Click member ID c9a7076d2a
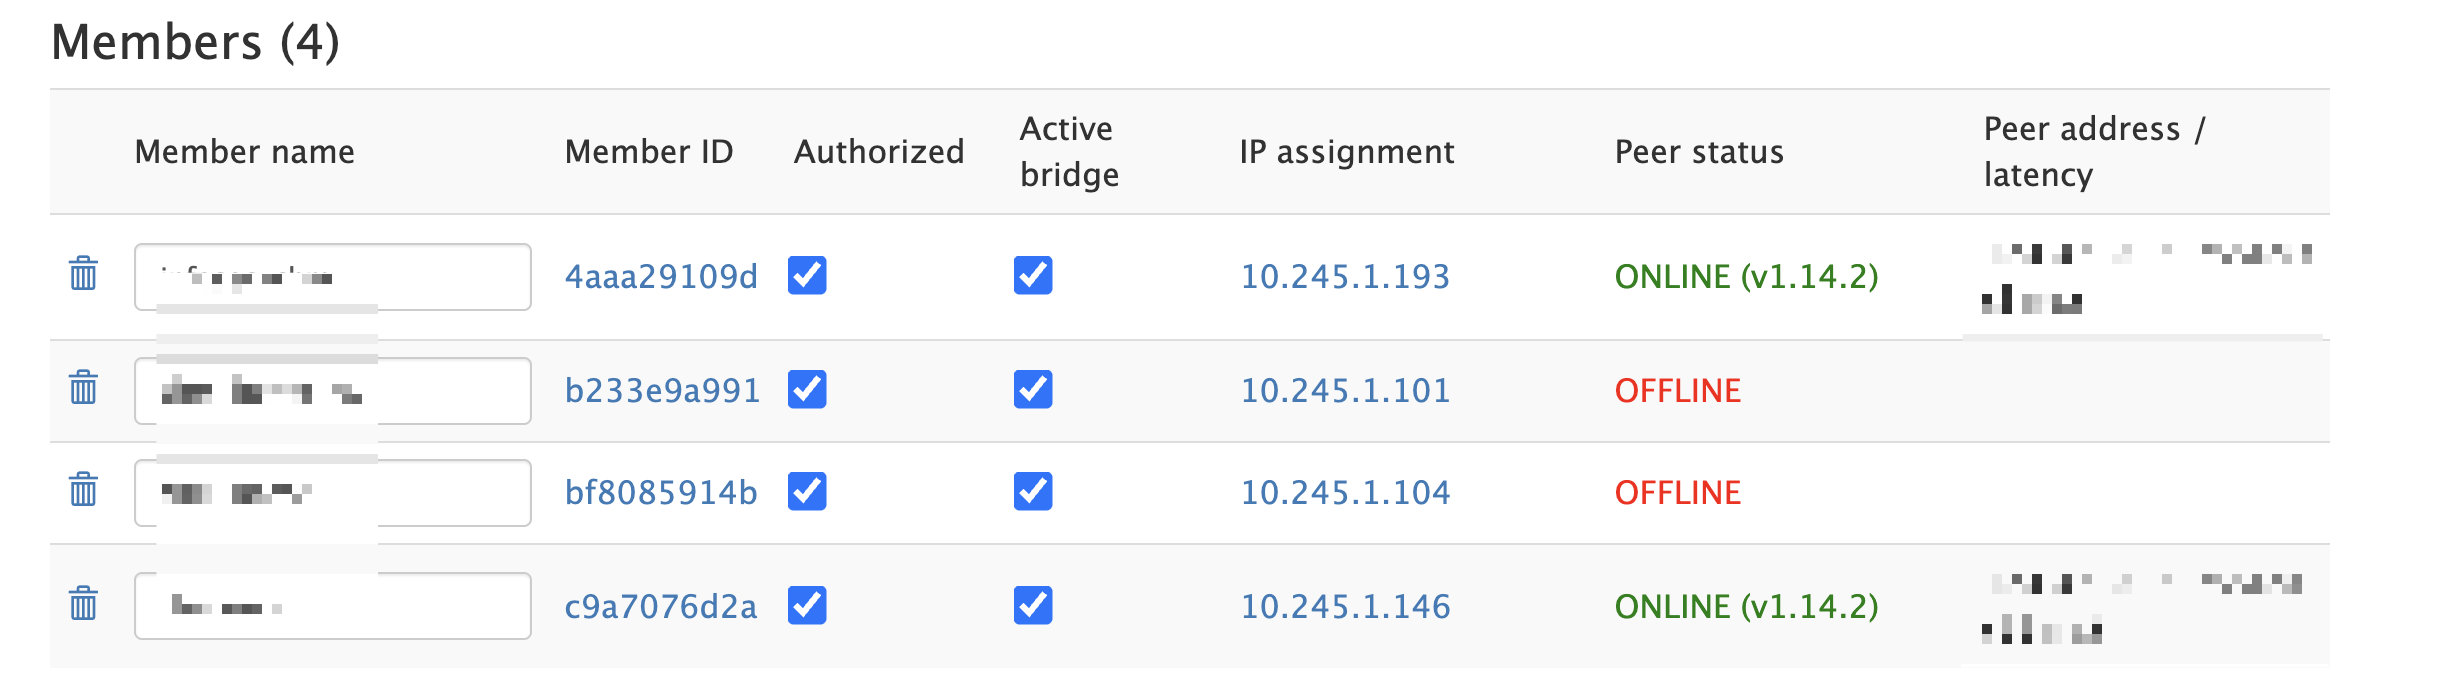Screen dimensions: 2460x684 click(x=661, y=607)
